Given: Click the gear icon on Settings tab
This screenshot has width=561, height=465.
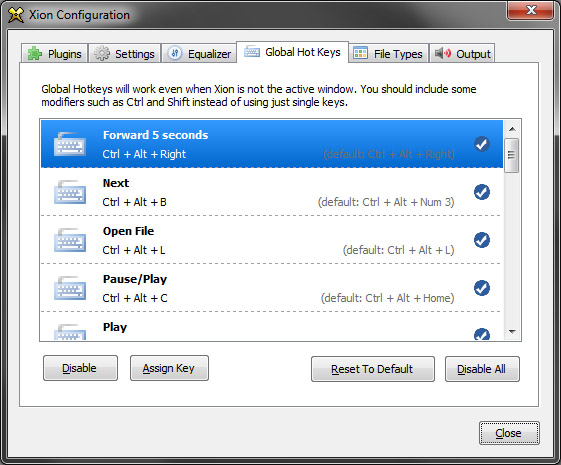Looking at the screenshot, I should [102, 54].
